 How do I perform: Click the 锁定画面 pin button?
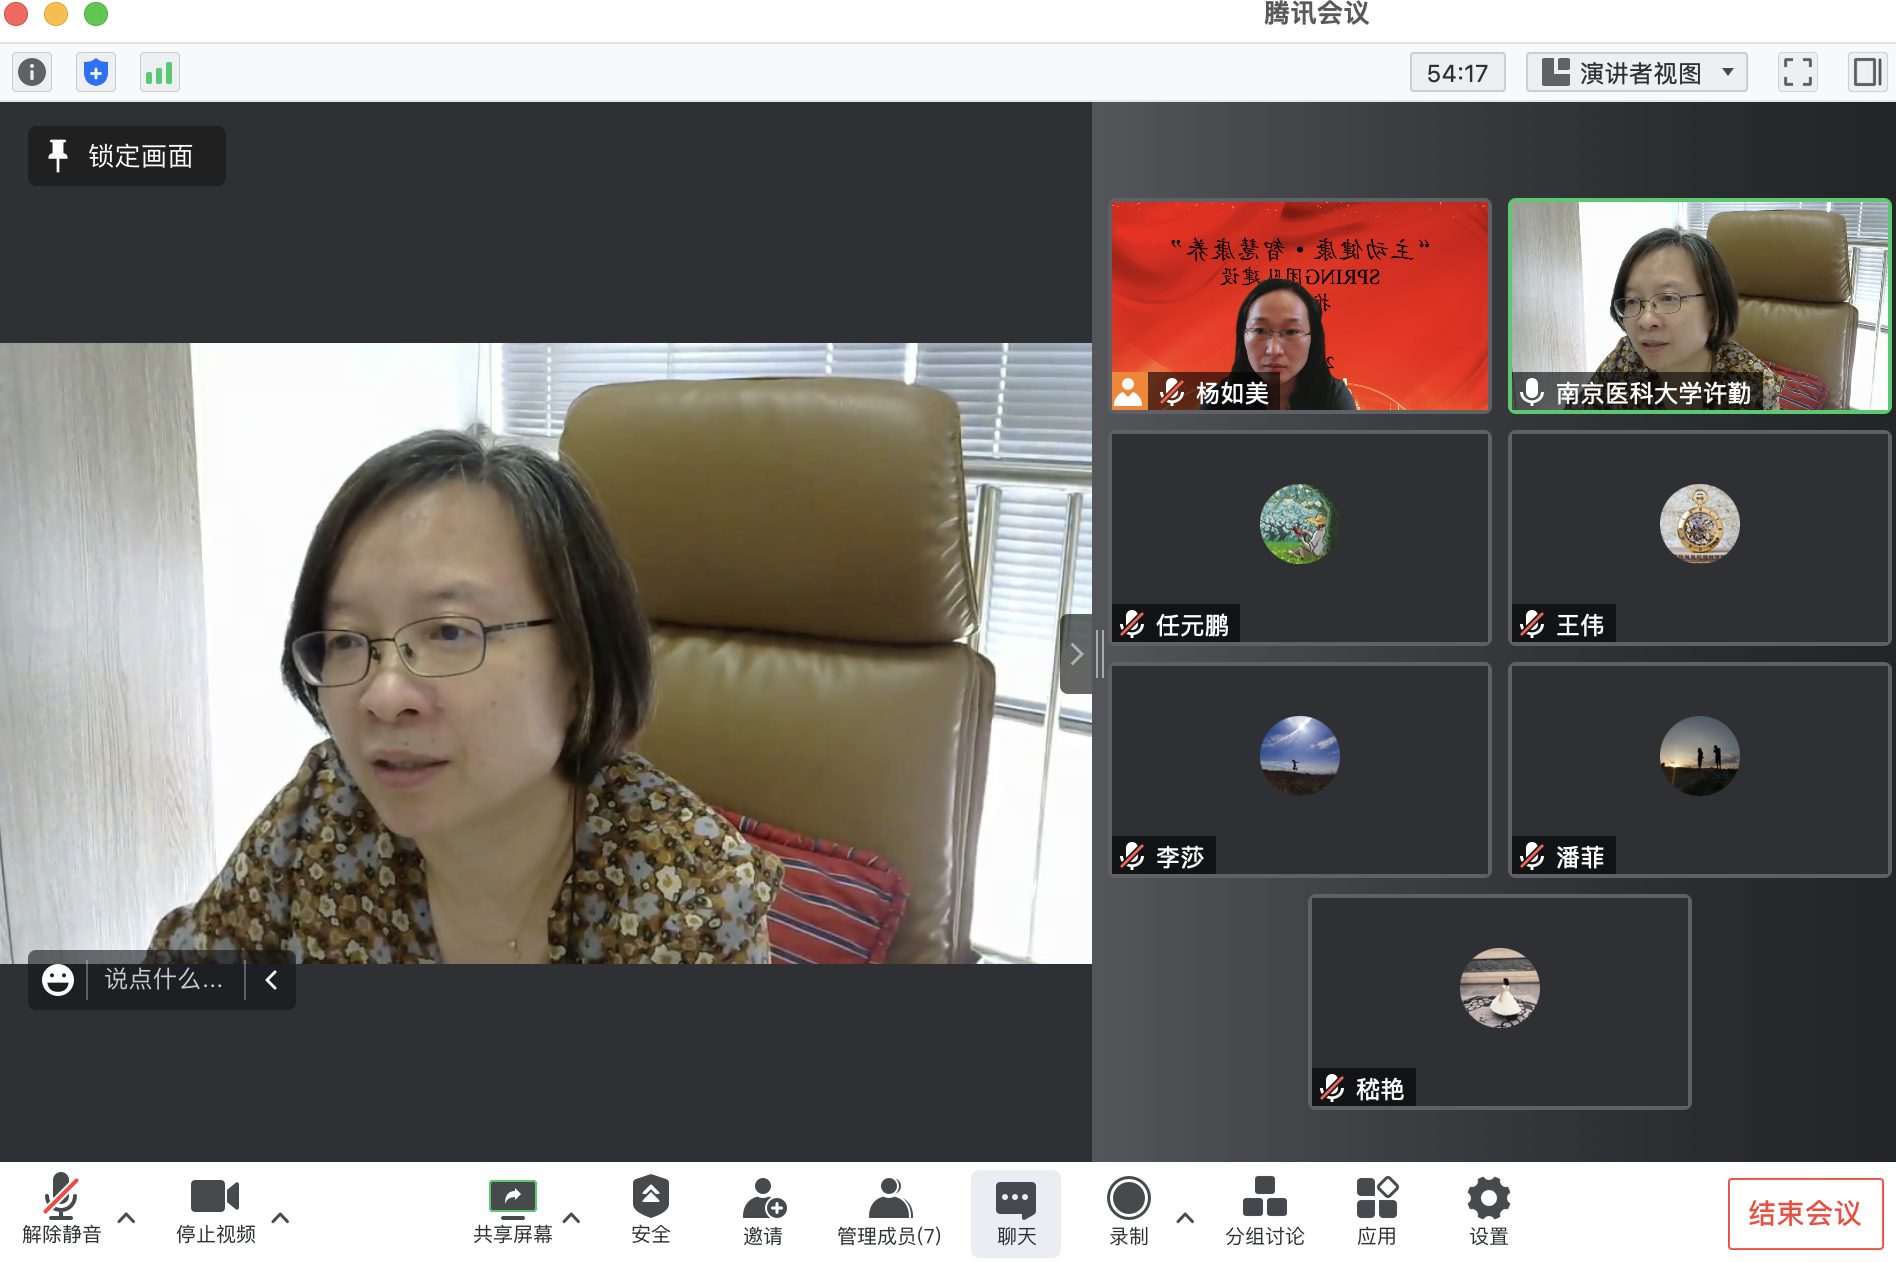127,156
